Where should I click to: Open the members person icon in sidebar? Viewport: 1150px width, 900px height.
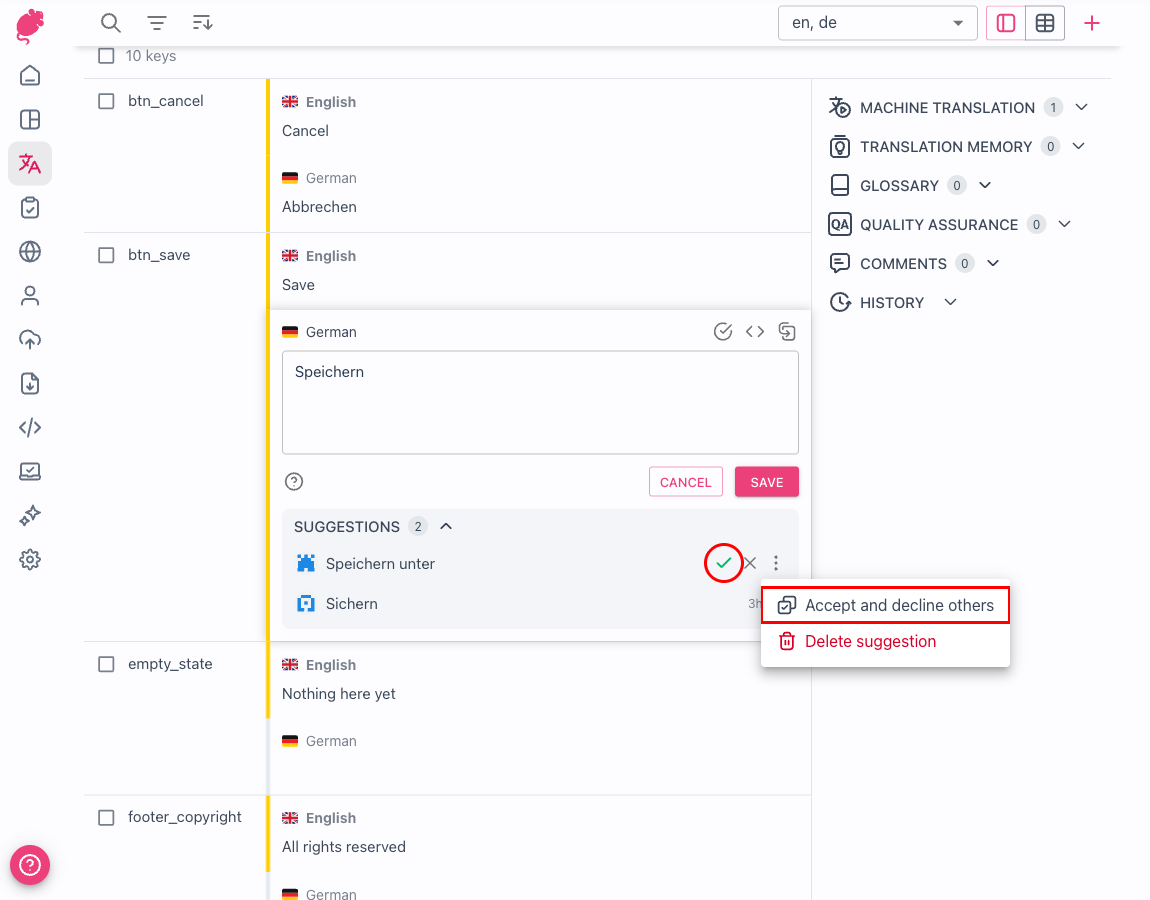(x=30, y=296)
